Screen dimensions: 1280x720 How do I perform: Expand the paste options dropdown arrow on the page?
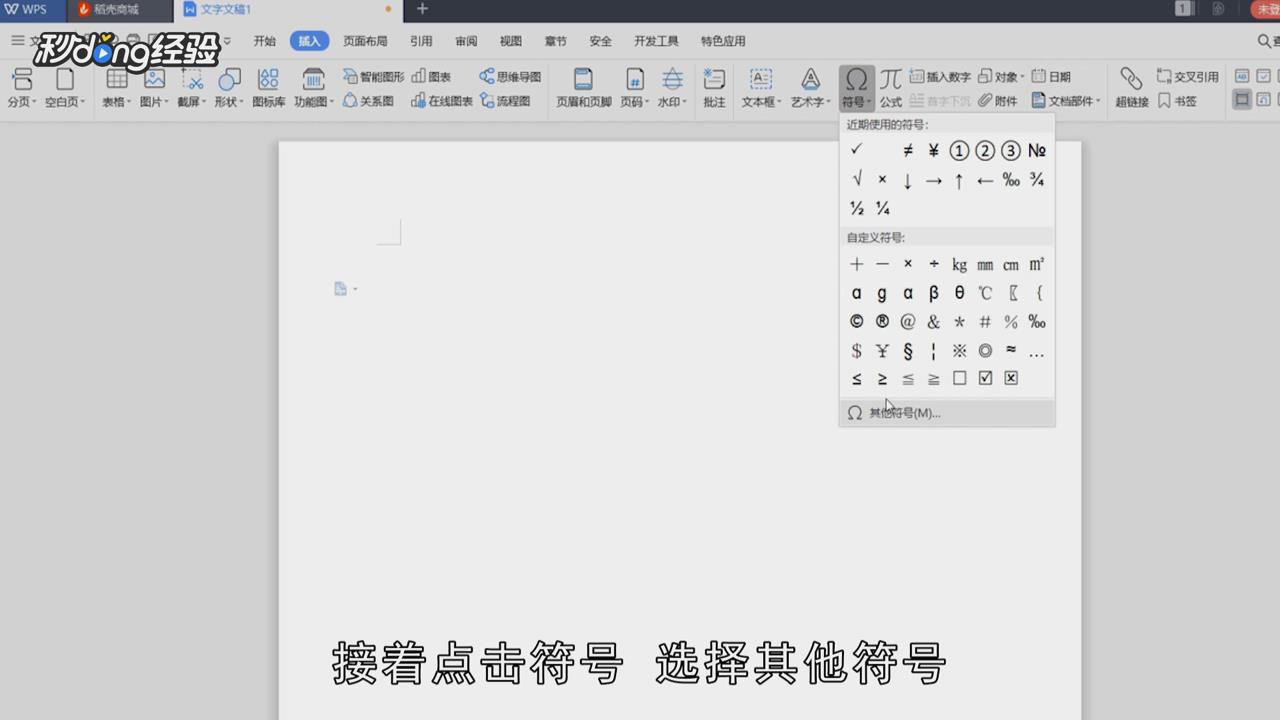(355, 289)
